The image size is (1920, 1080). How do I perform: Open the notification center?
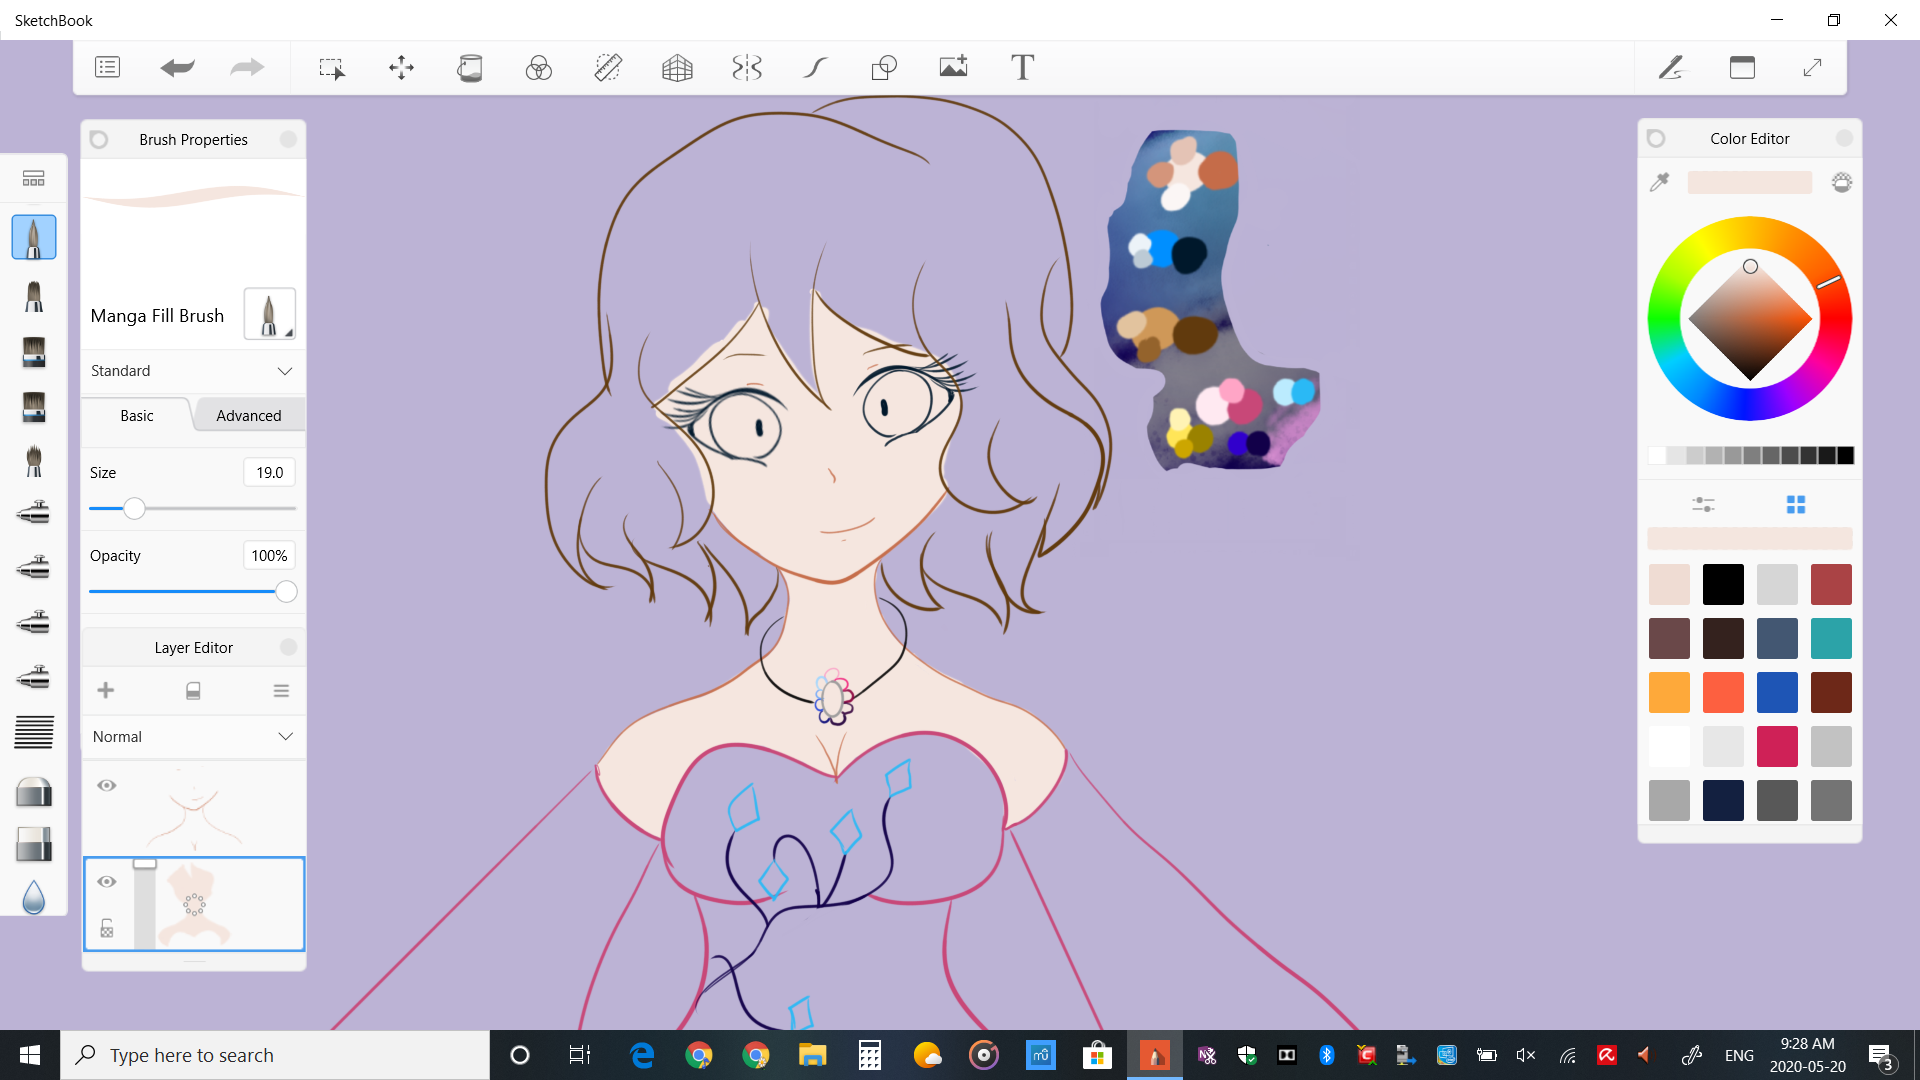point(1881,1055)
